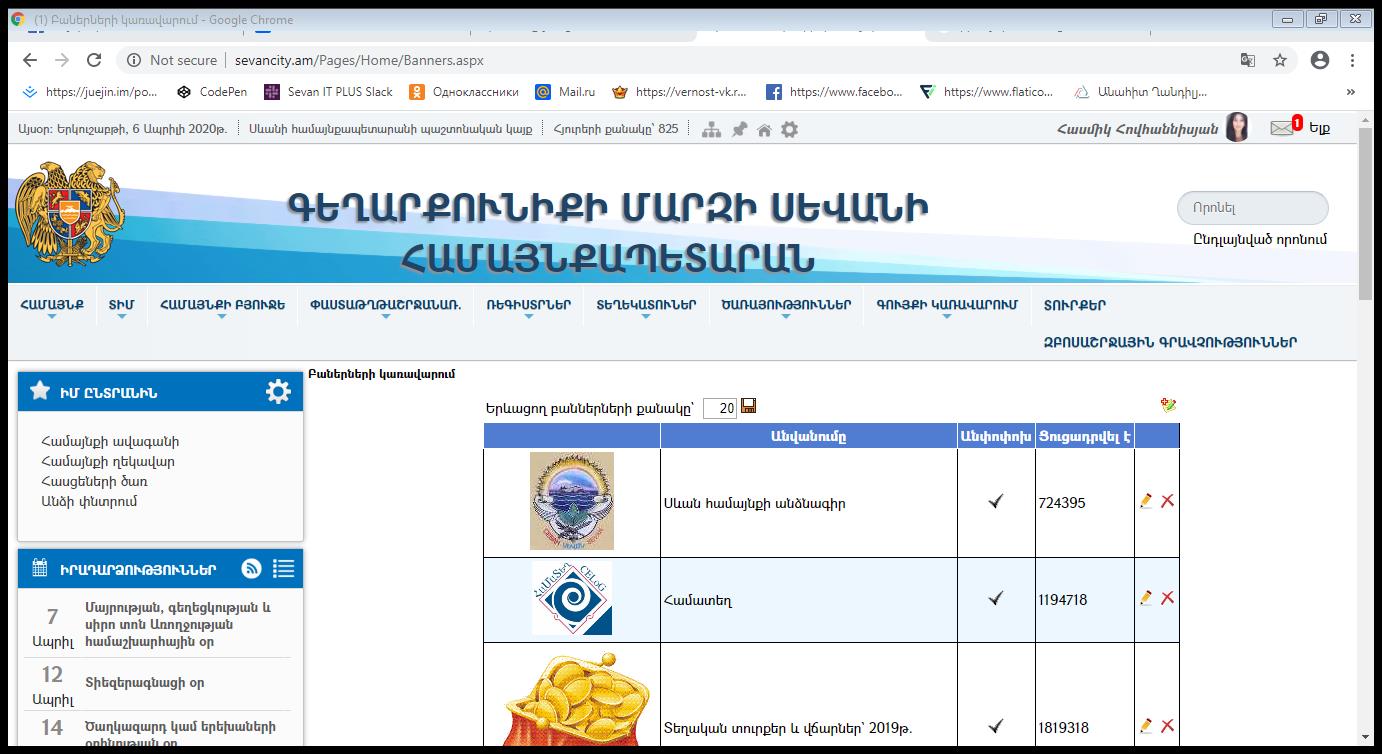Open the Google Translate icon in address bar
The height and width of the screenshot is (754, 1382).
click(1248, 60)
